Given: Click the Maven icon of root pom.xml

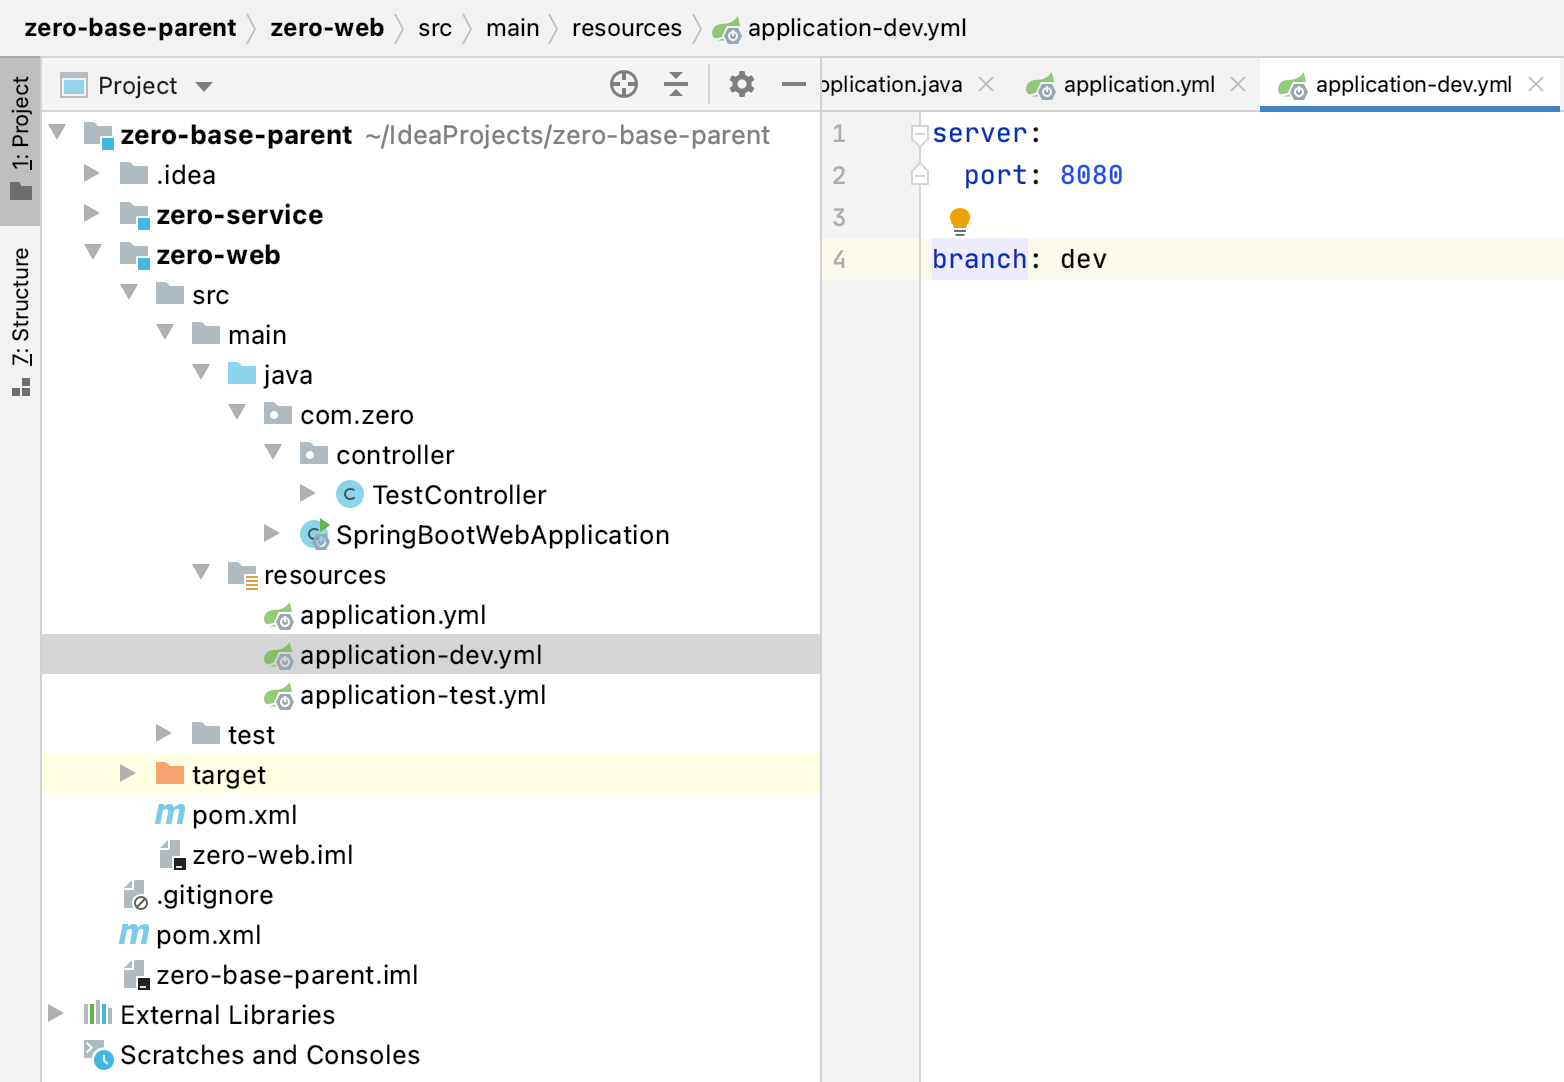Looking at the screenshot, I should point(134,934).
